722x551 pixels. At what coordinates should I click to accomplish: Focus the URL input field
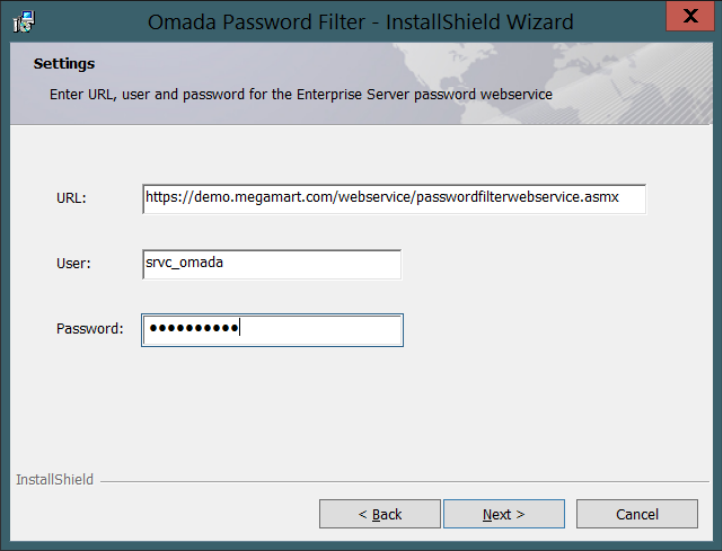pyautogui.click(x=394, y=199)
